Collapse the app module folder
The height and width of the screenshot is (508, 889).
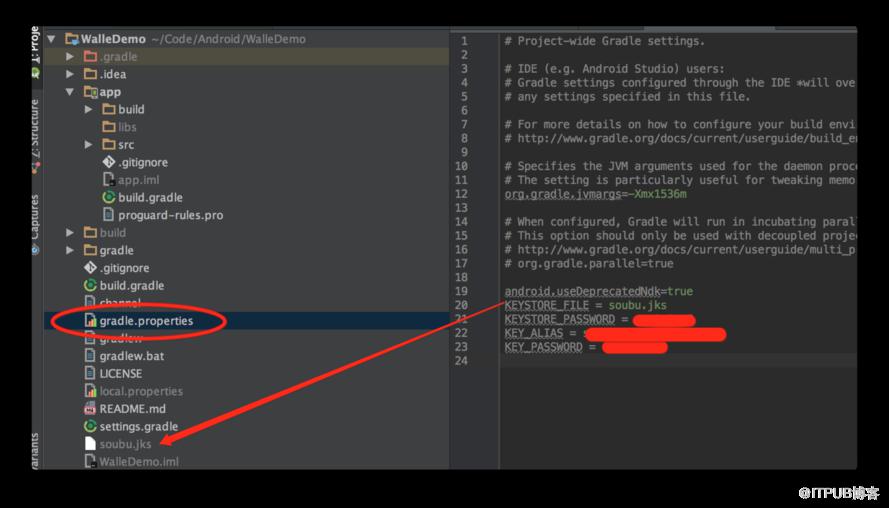pos(70,92)
